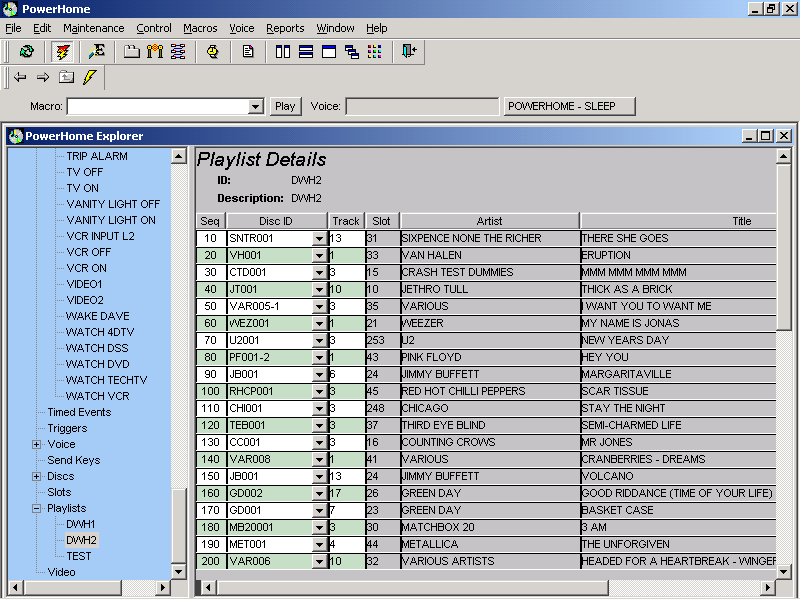The width and height of the screenshot is (800, 600).
Task: Open the Control menu
Action: tap(154, 28)
